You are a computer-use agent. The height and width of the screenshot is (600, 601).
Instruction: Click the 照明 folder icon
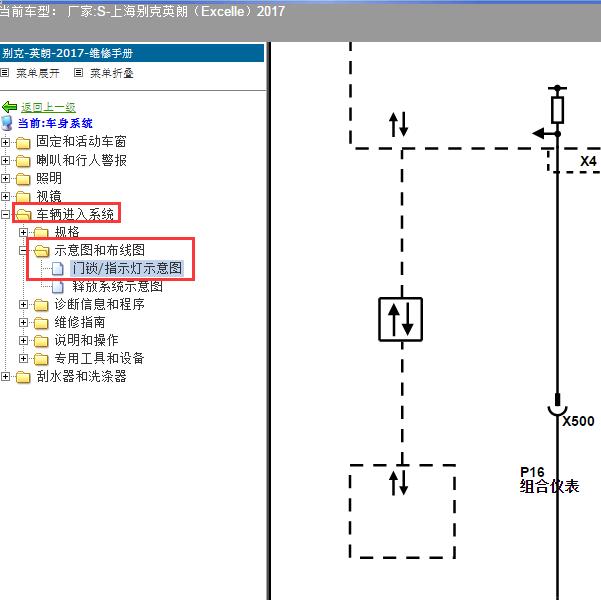pyautogui.click(x=23, y=179)
